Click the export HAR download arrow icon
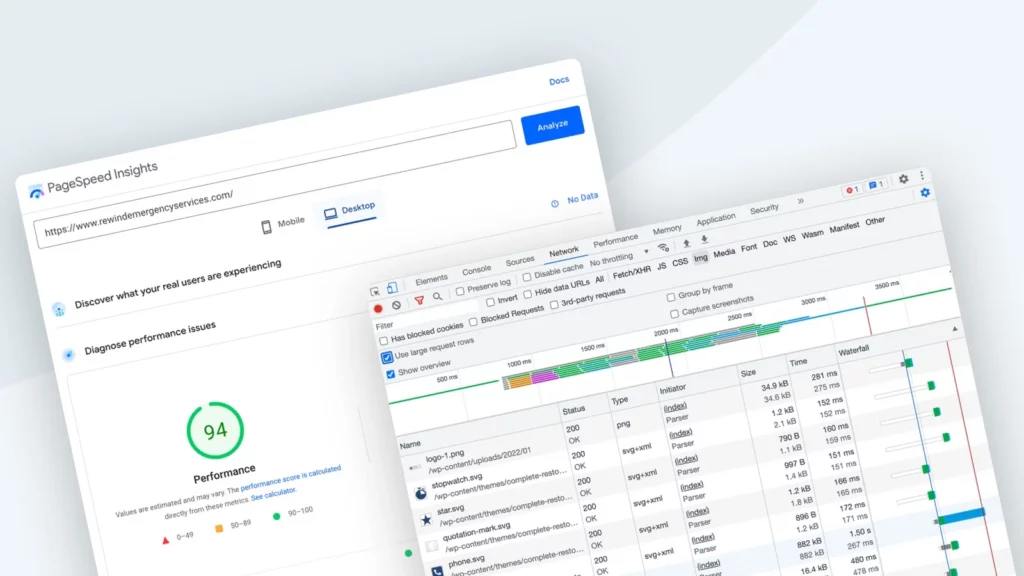Viewport: 1024px width, 576px height. click(705, 240)
